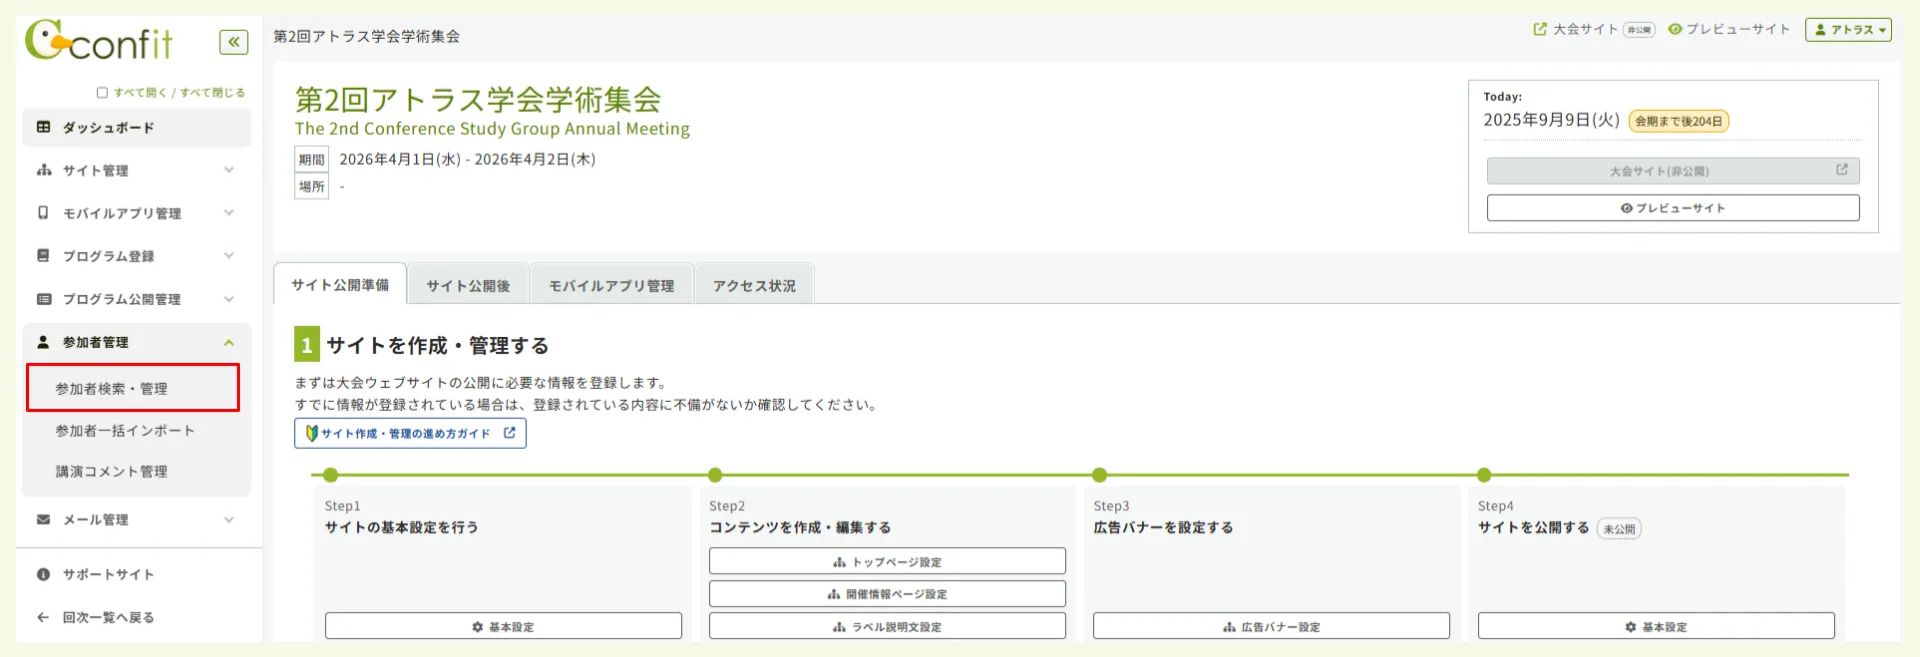Viewport: 1920px width, 657px height.
Task: Click the プログラム登録 book icon
Action: 43,256
